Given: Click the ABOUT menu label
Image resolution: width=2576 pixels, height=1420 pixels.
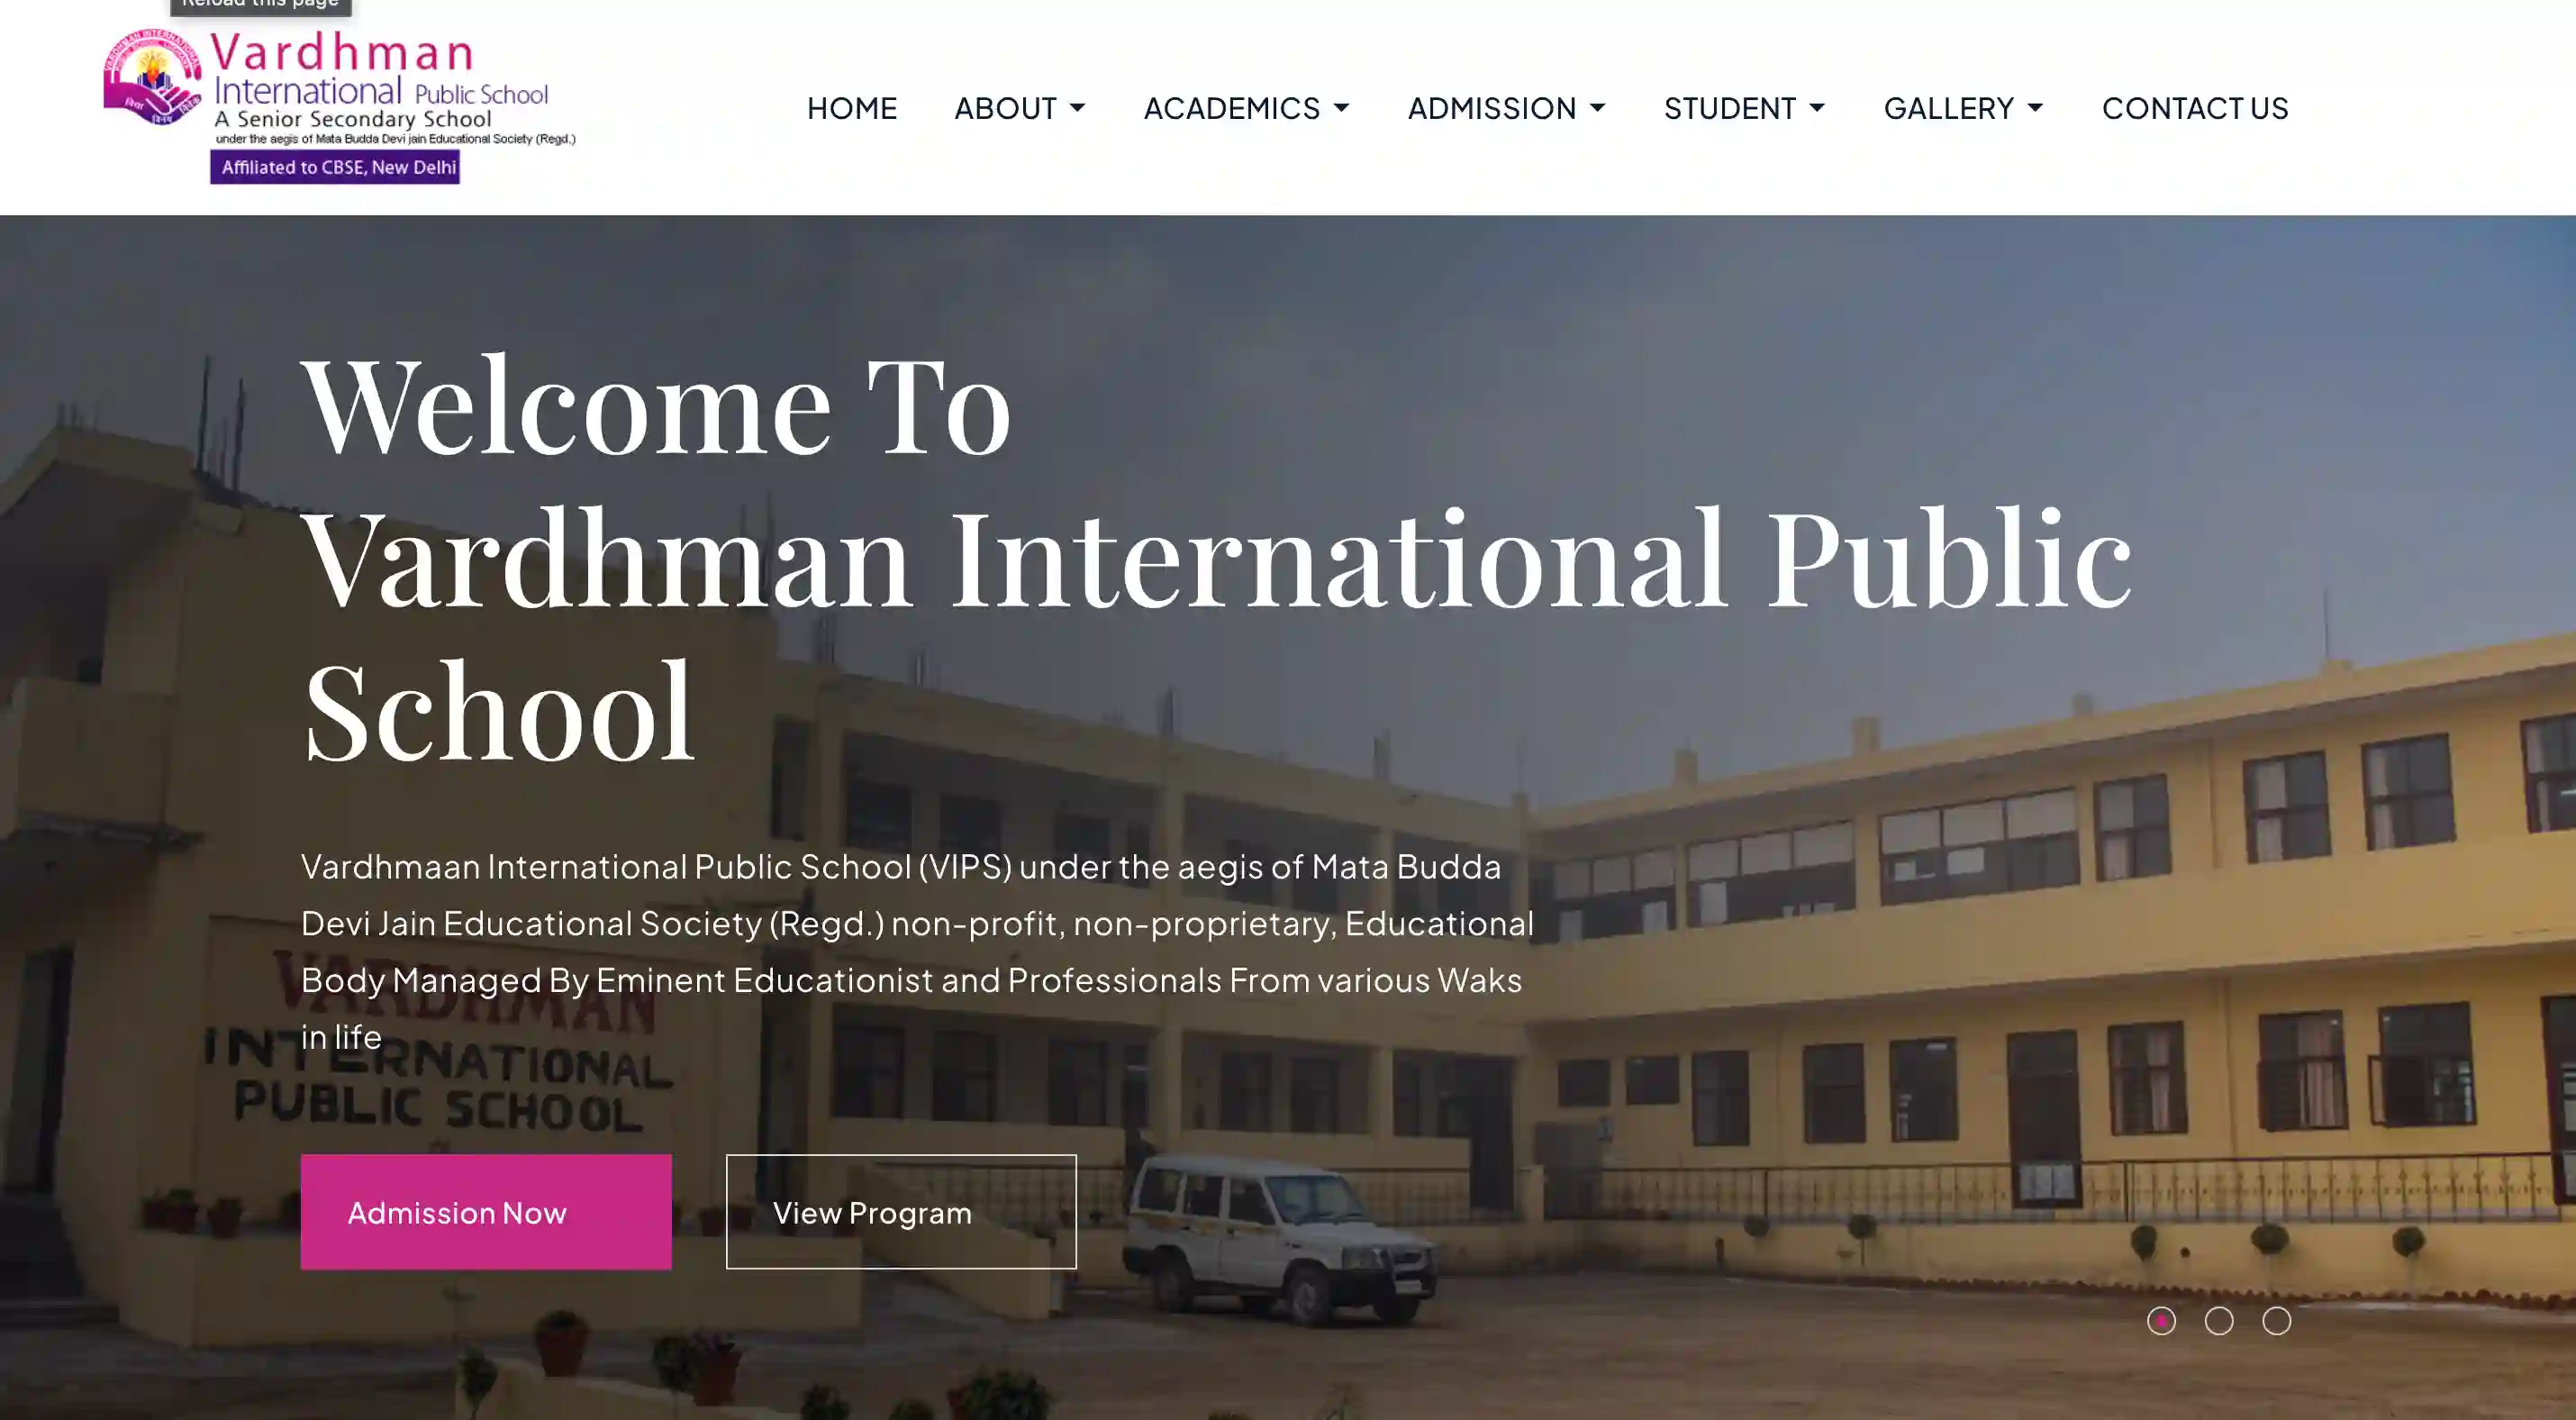Looking at the screenshot, I should [1005, 107].
